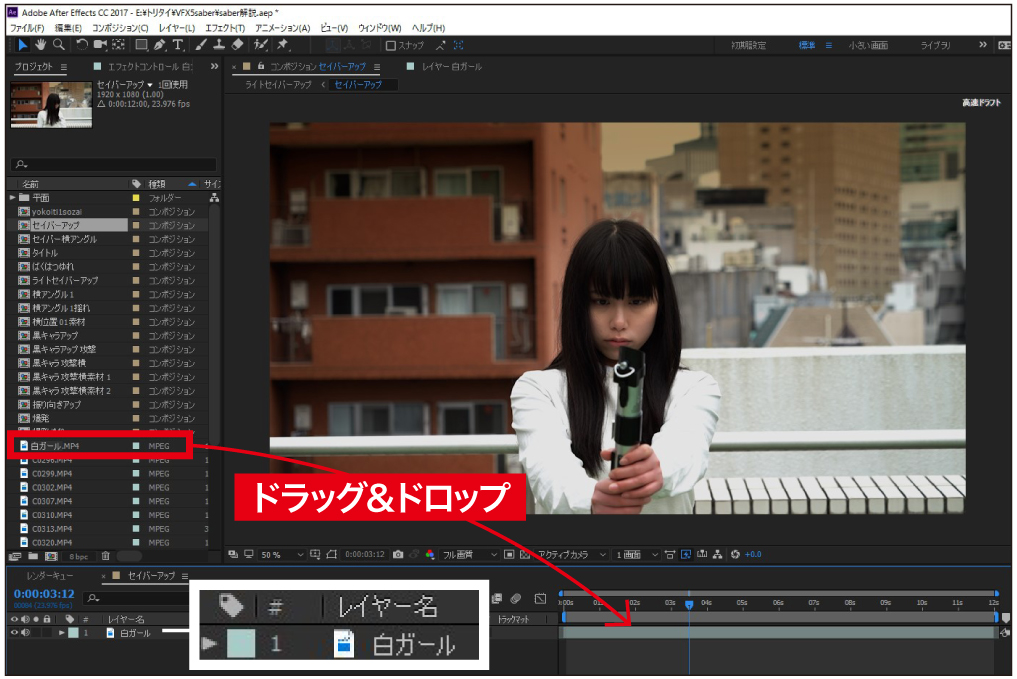Open interpret footage icon in Project panel
Screen dimensions: 1017x679
pyautogui.click(x=15, y=556)
